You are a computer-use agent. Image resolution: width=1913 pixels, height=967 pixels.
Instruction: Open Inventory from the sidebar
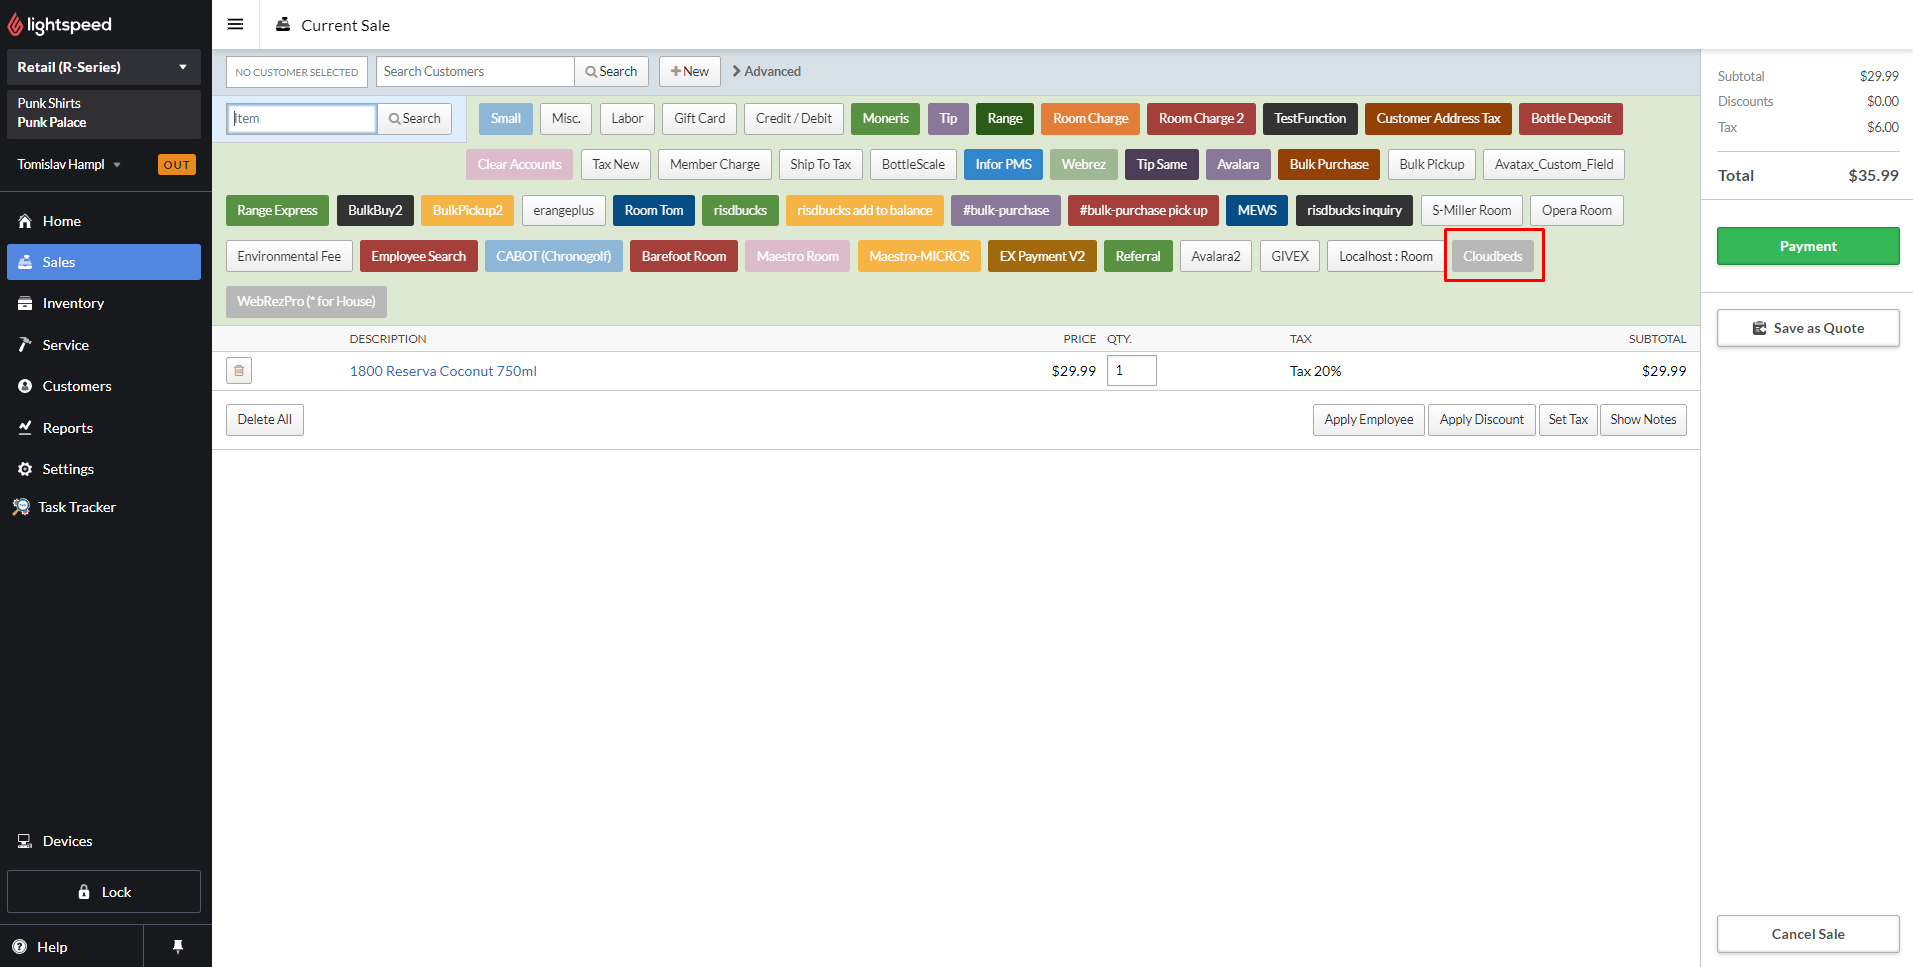coord(72,303)
